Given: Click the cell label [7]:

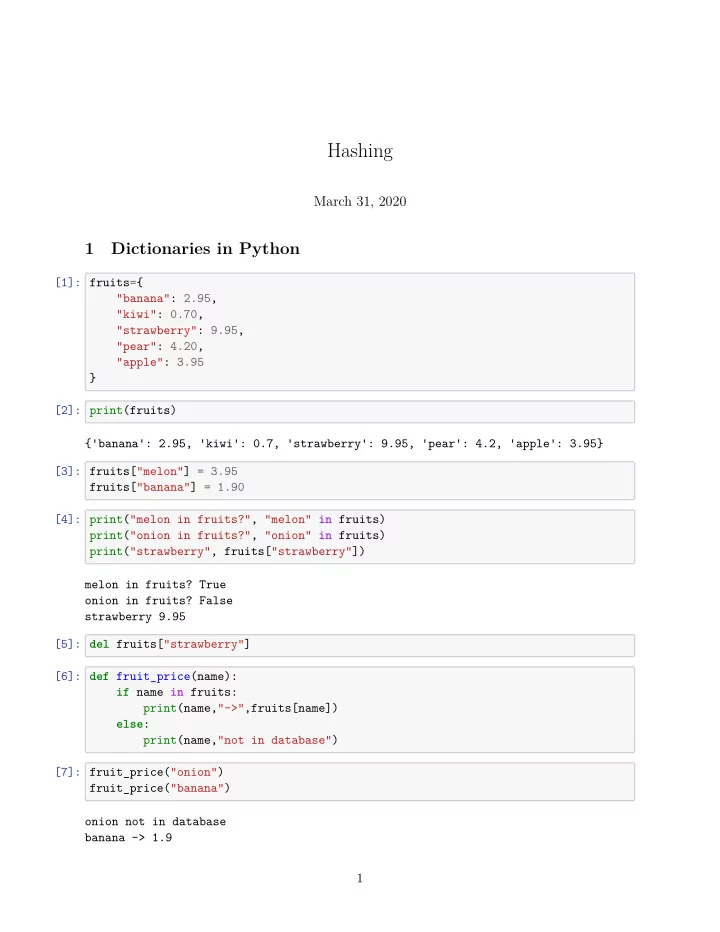Looking at the screenshot, I should pos(68,772).
